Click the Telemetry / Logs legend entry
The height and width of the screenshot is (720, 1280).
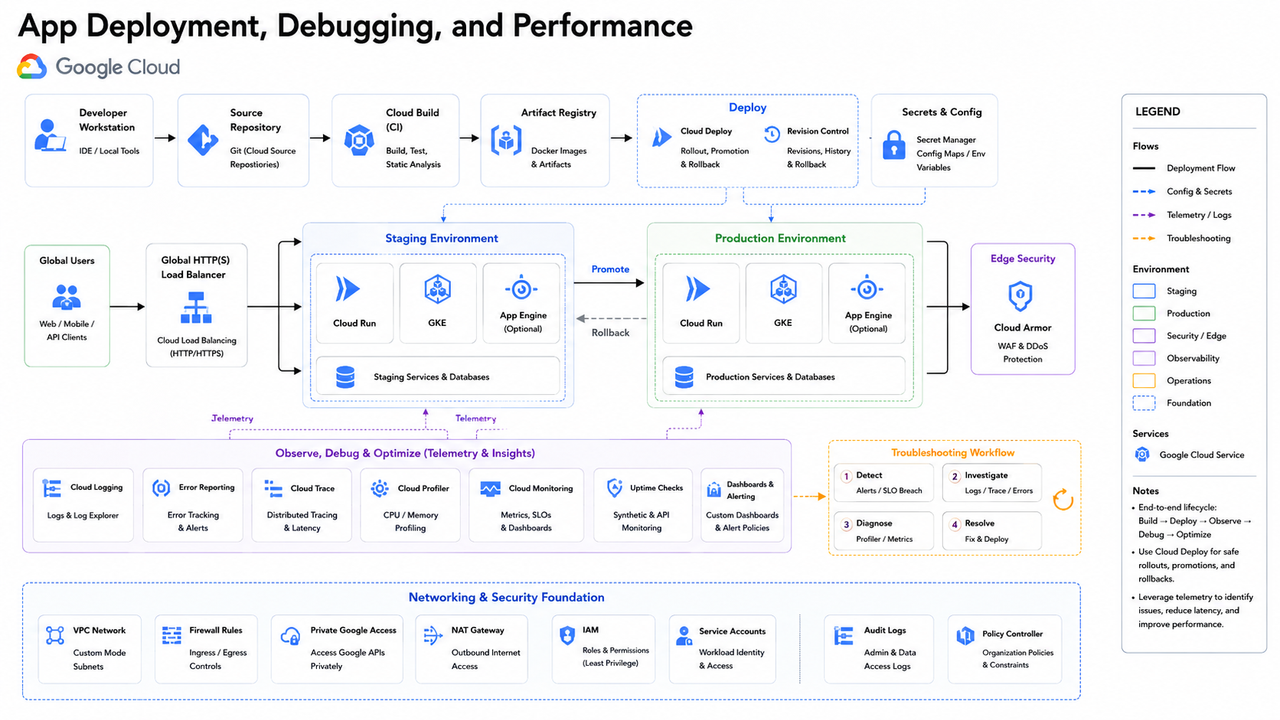click(x=1182, y=215)
